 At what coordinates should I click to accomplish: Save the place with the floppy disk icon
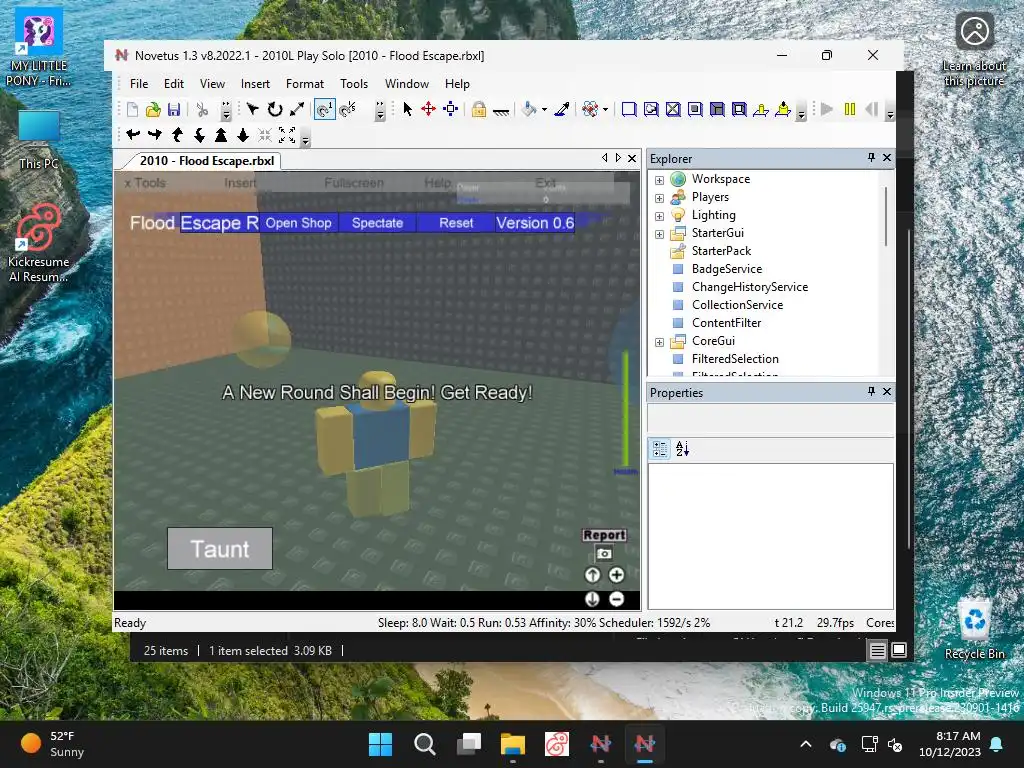[174, 110]
